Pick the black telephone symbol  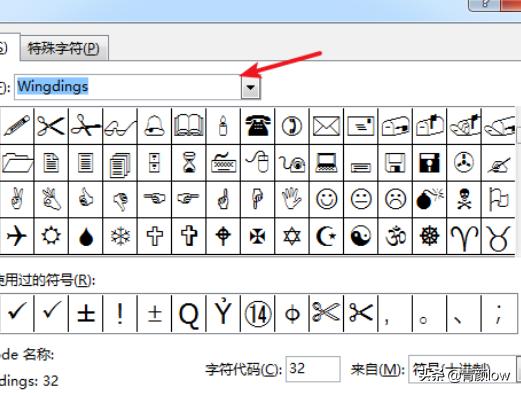[x=257, y=126]
